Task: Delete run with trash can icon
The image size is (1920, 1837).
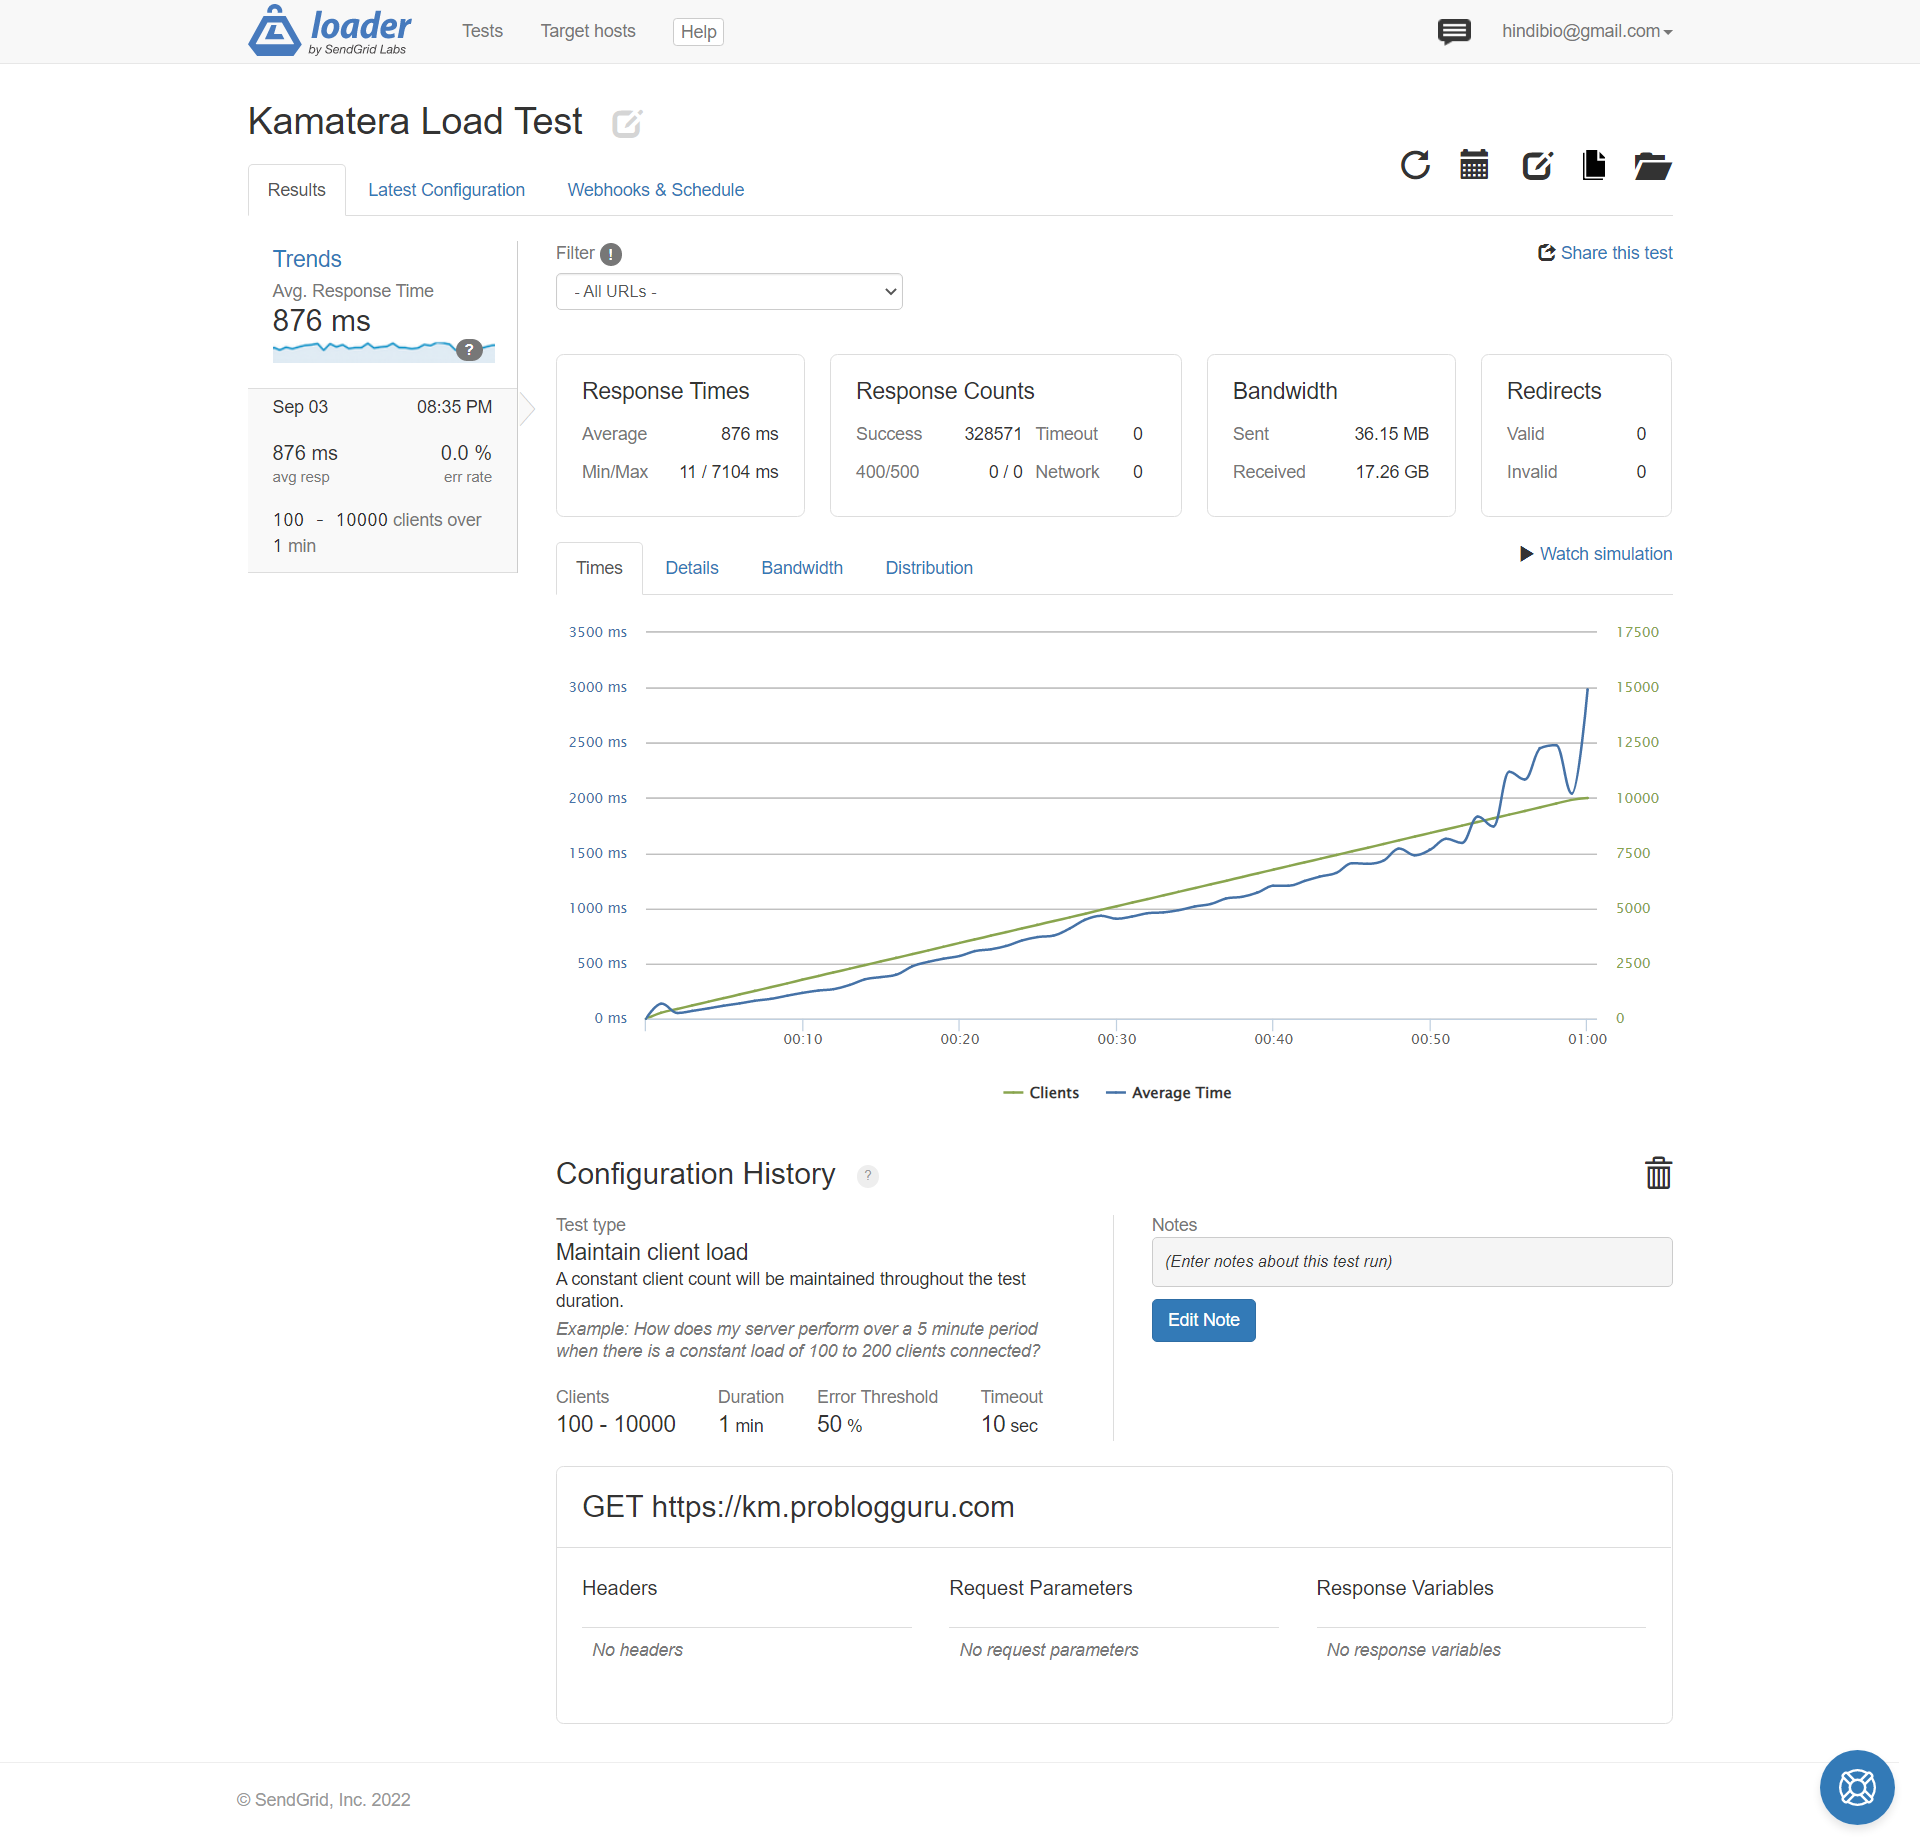Action: coord(1658,1173)
